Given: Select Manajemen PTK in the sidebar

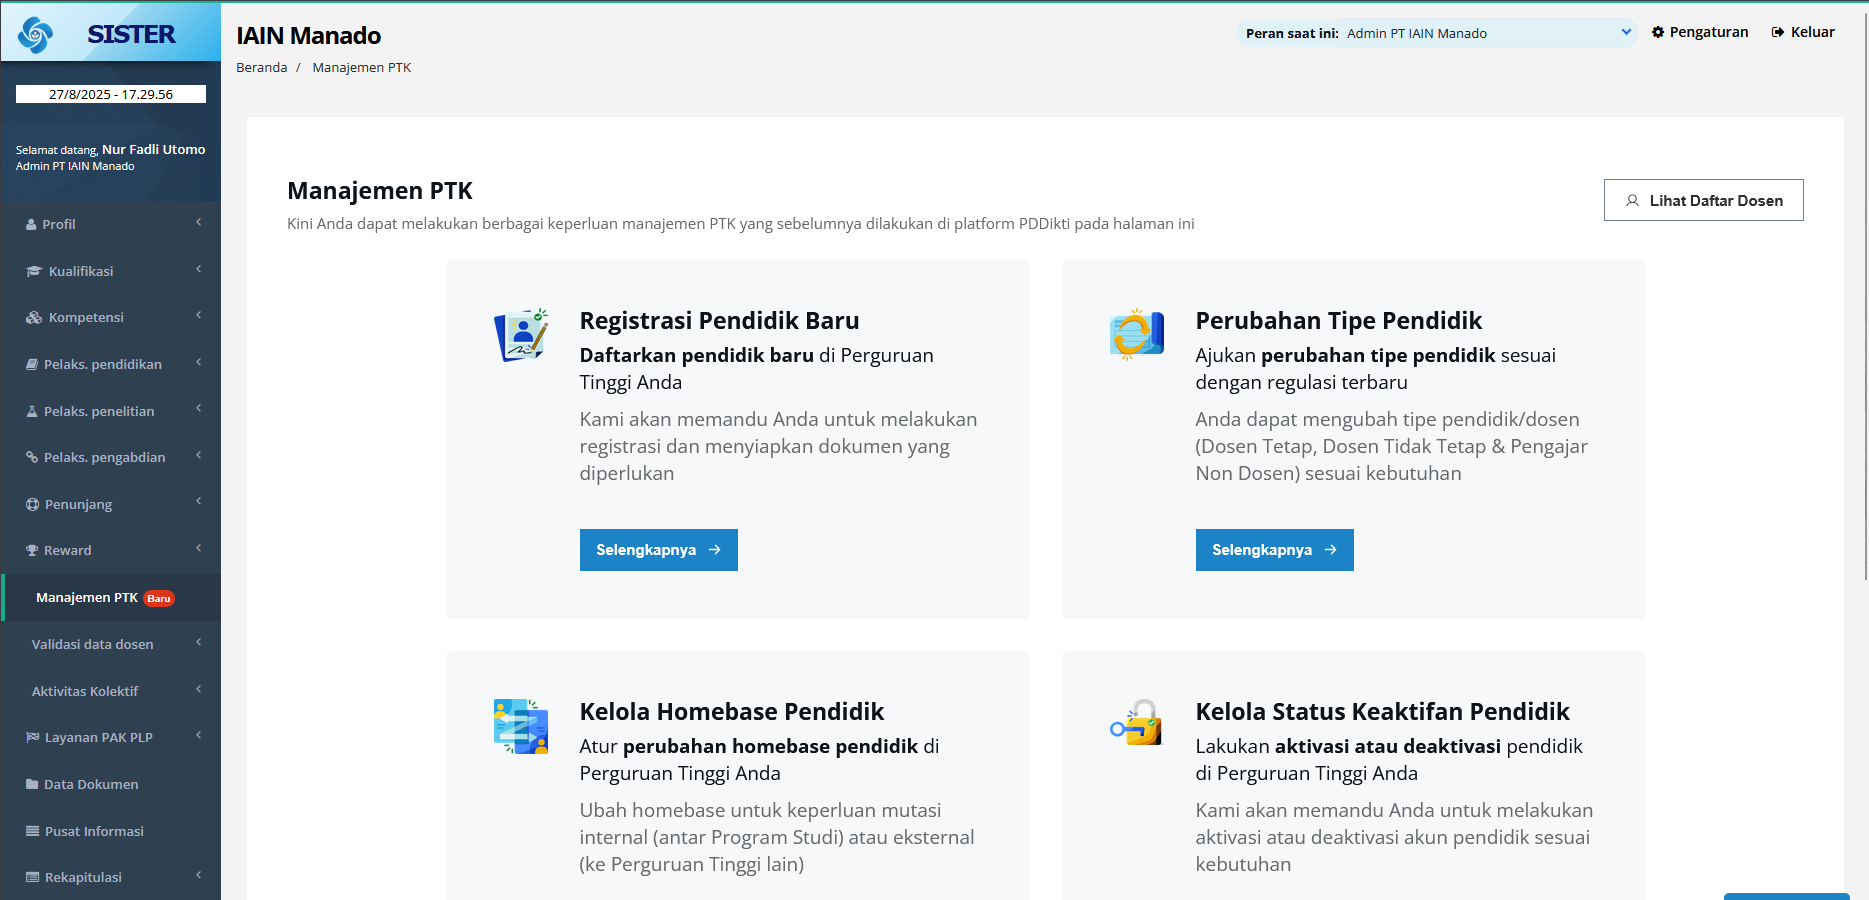Looking at the screenshot, I should click(x=87, y=597).
